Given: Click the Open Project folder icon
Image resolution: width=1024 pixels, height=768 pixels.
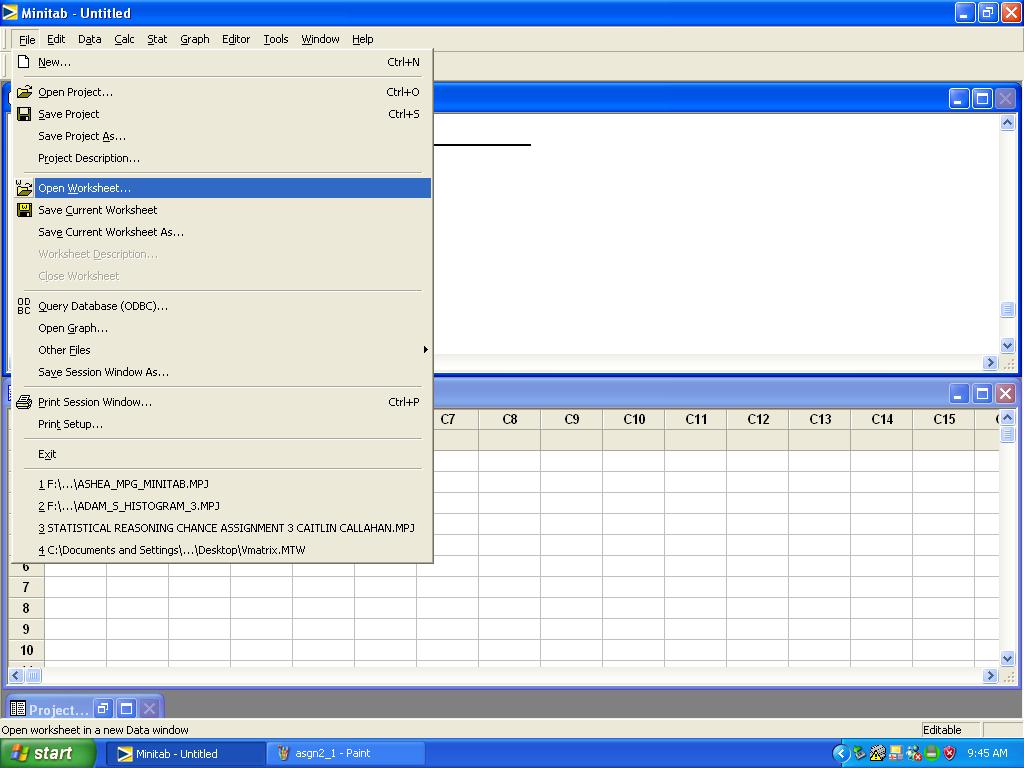Looking at the screenshot, I should (25, 92).
